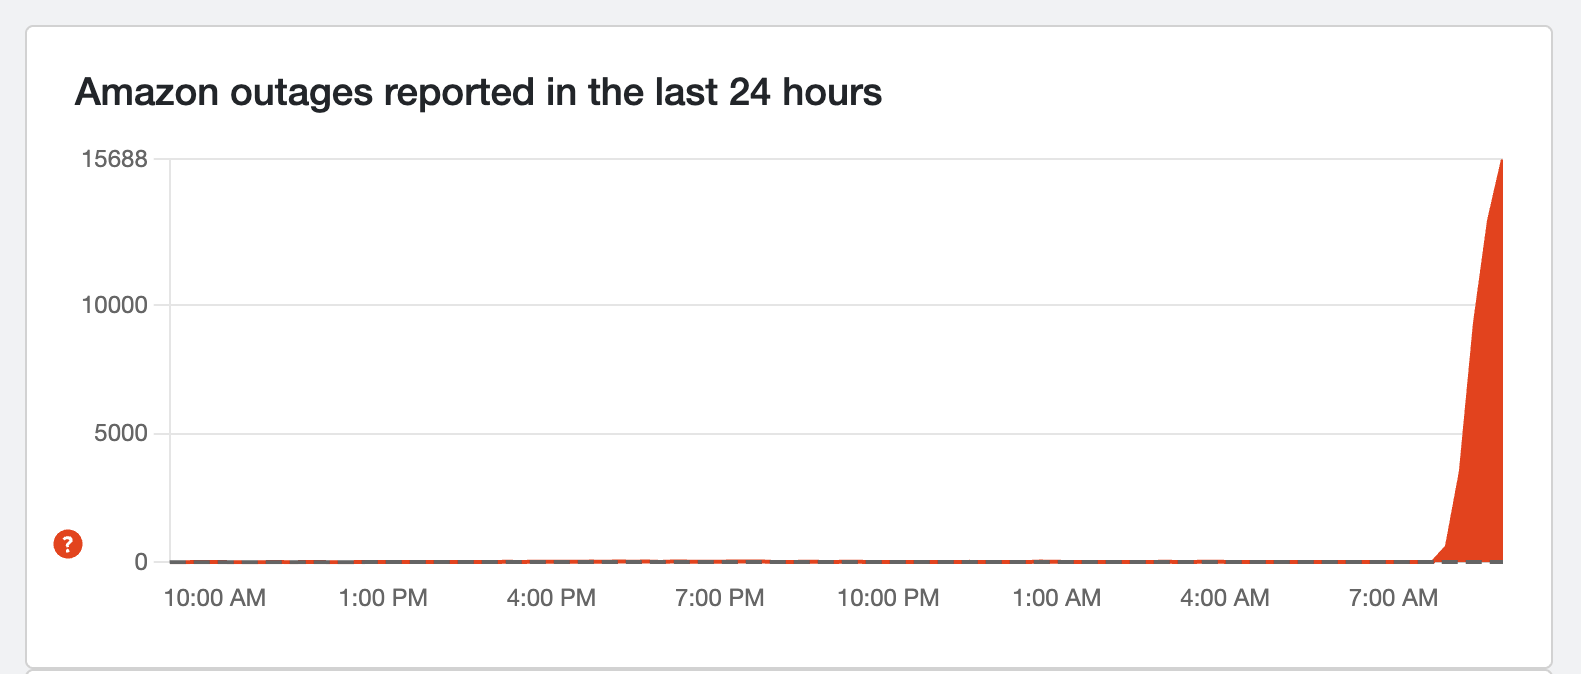Click the 15688 y-axis label
The image size is (1581, 674).
click(x=114, y=159)
